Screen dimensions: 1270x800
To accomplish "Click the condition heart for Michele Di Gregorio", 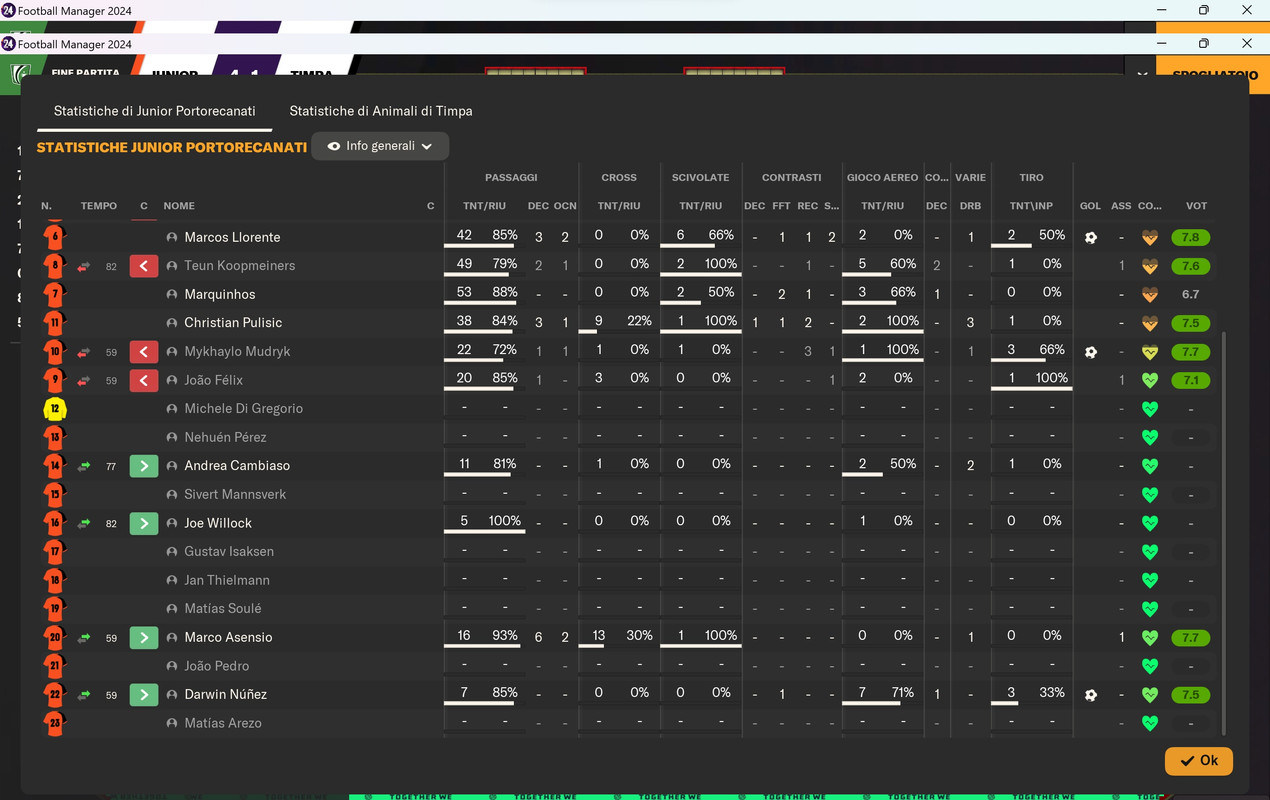I will (x=1150, y=409).
